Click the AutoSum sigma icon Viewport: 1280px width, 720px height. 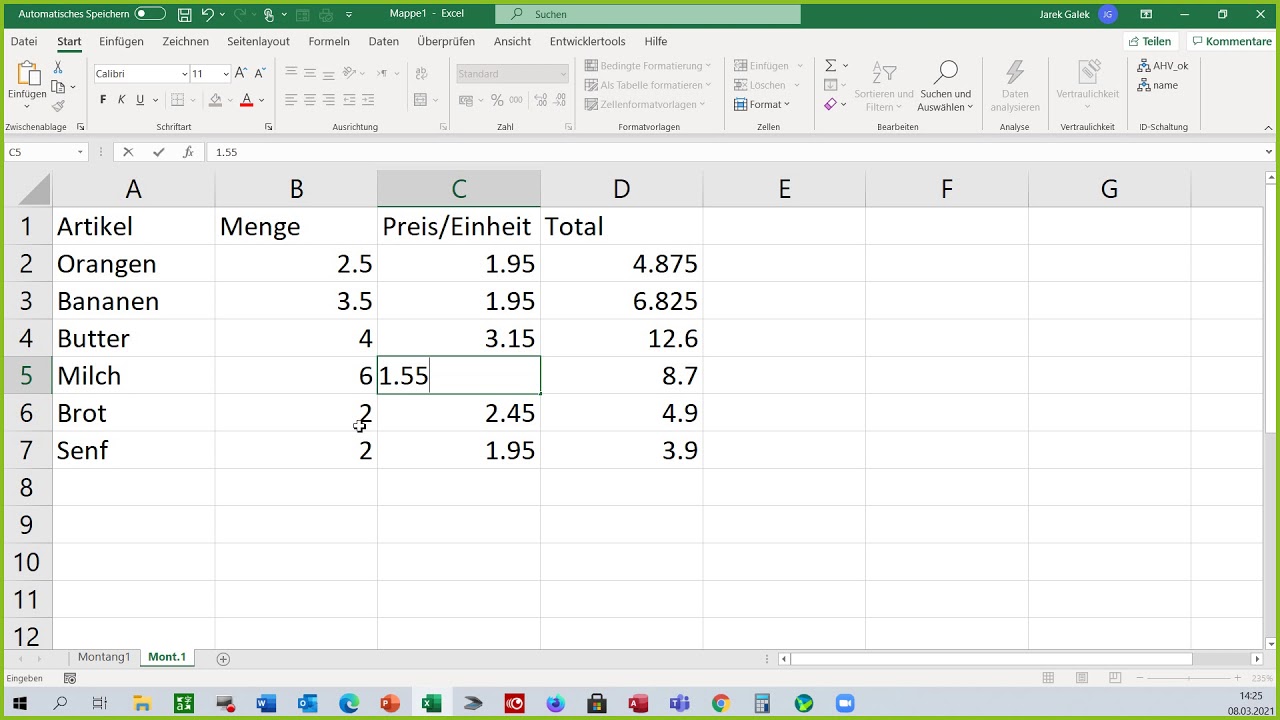(x=831, y=65)
